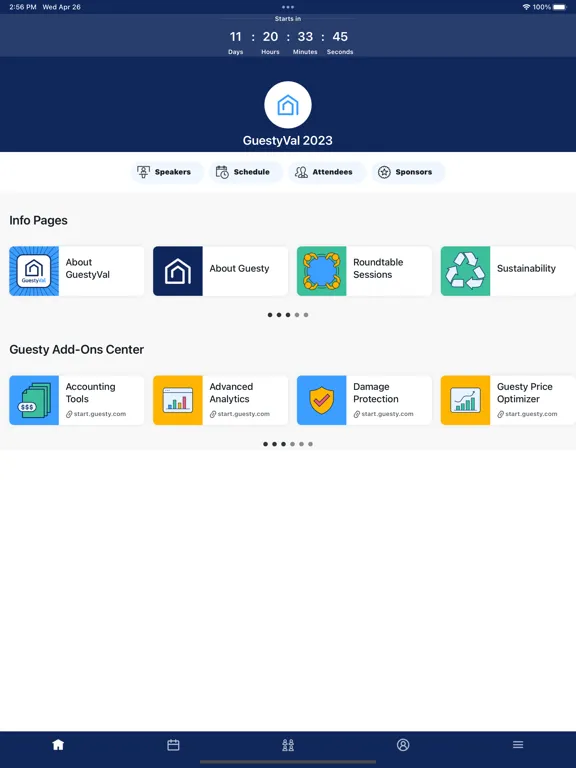Click the About GuestyVal card title
The height and width of the screenshot is (768, 576).
pyautogui.click(x=88, y=268)
